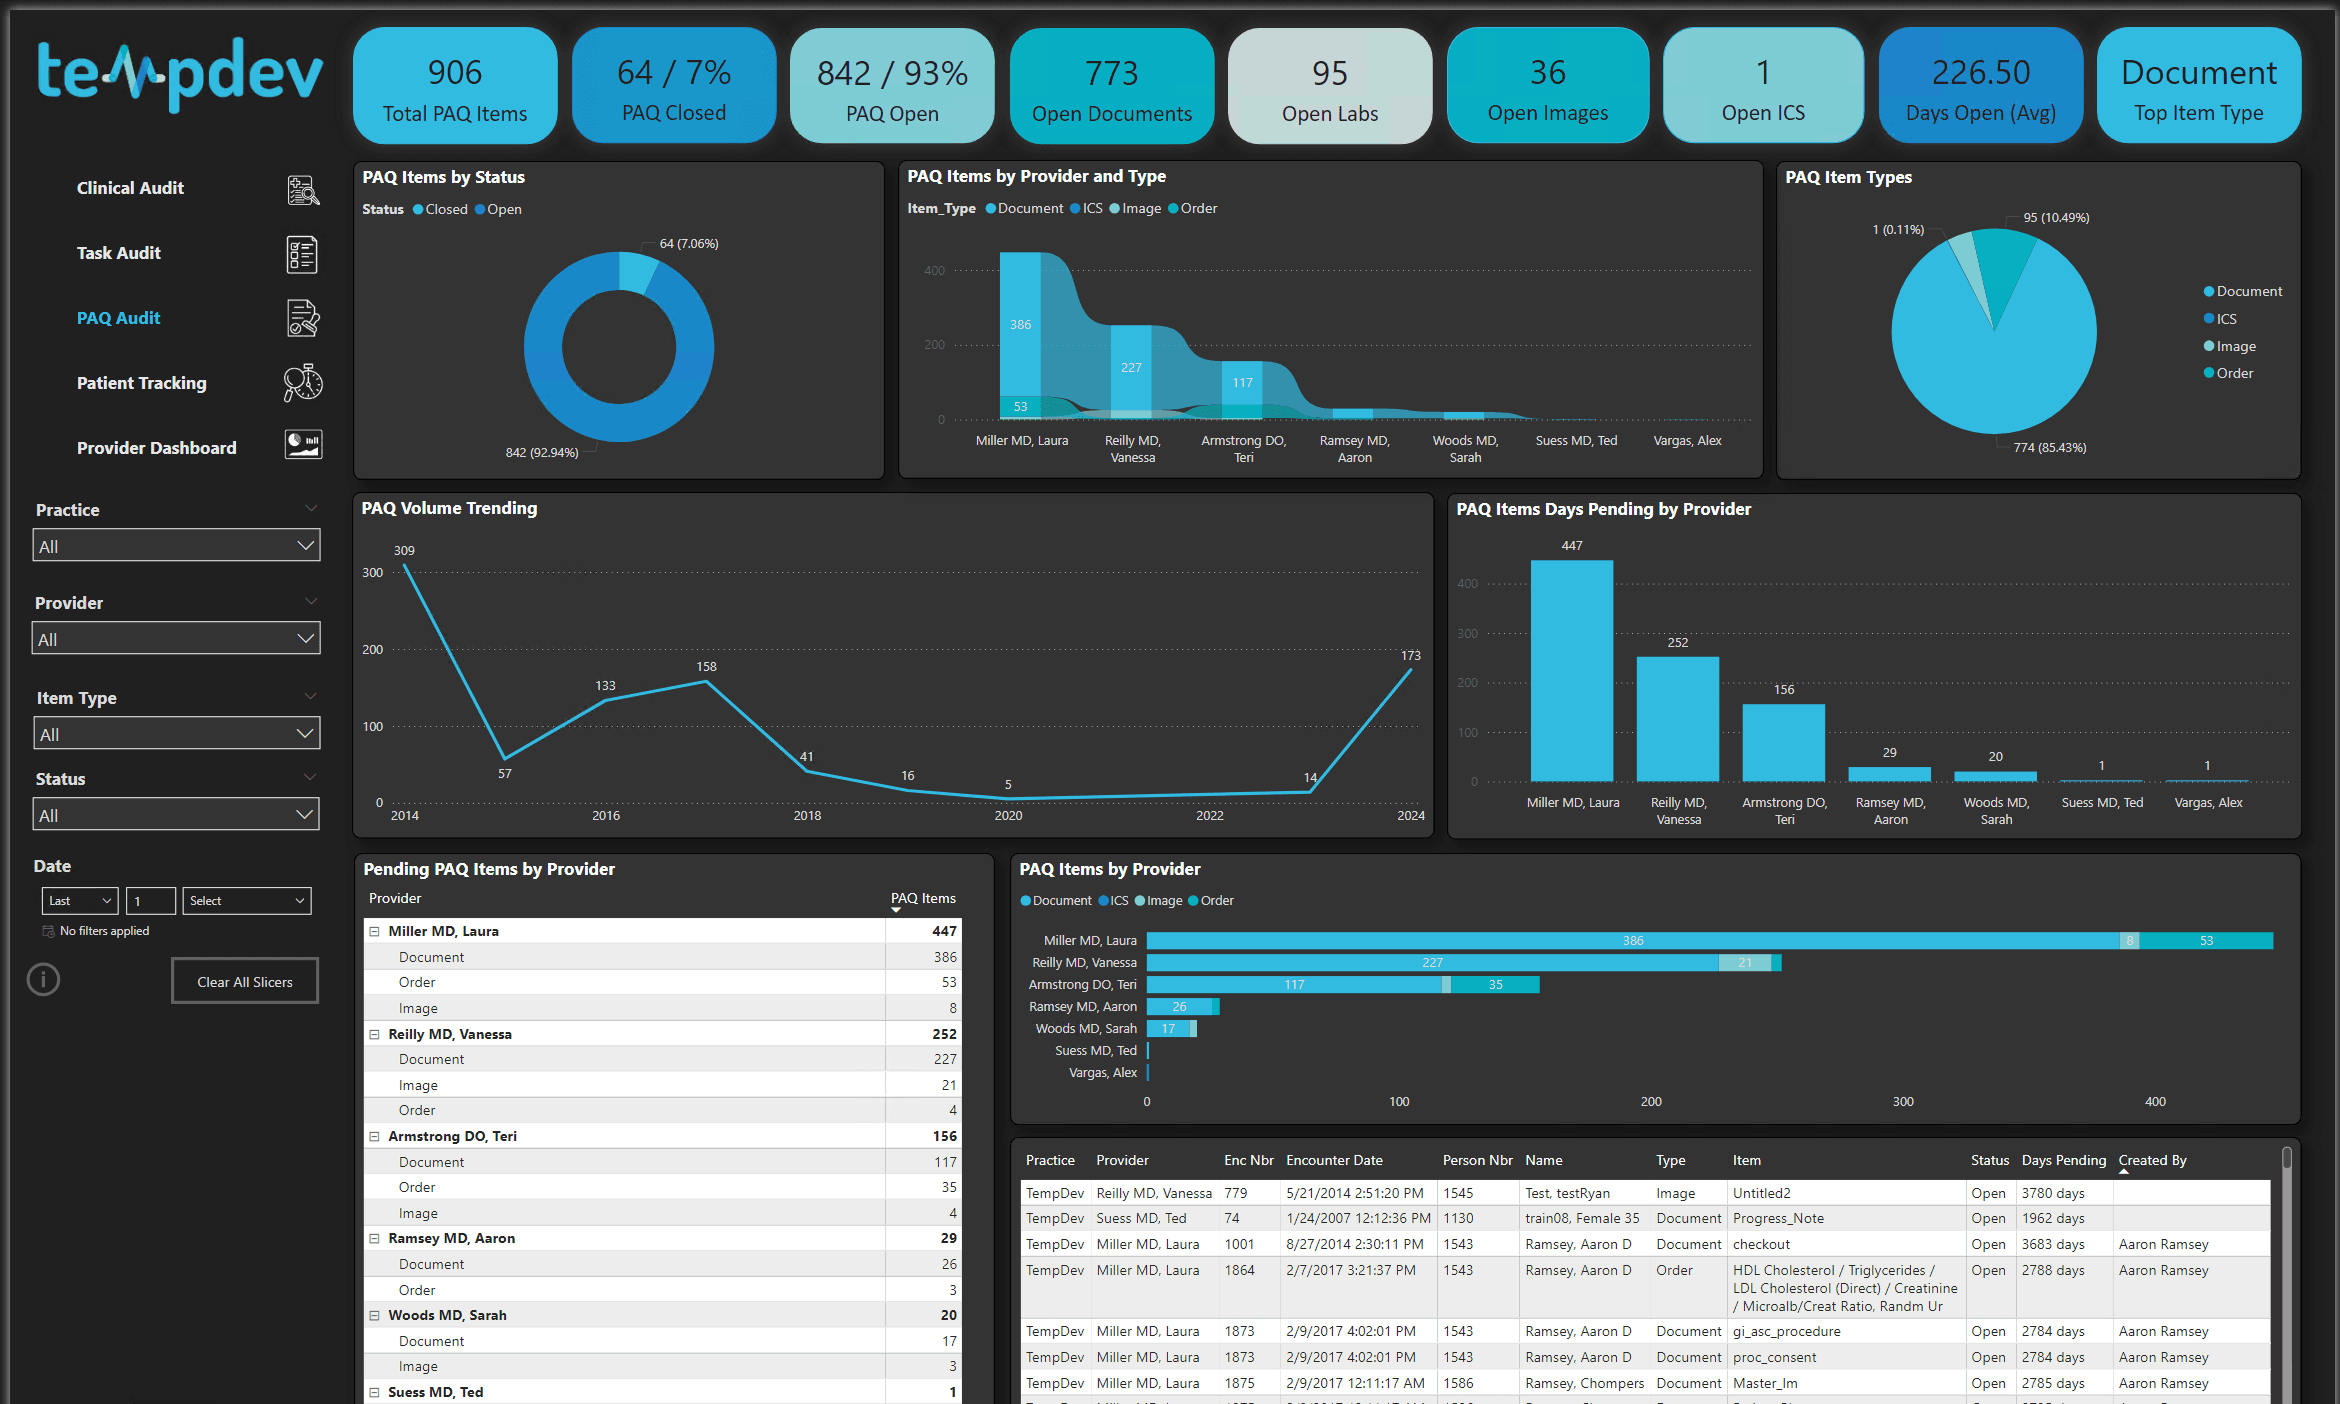Click the Clinical Audit magnifier icon
This screenshot has width=2340, height=1404.
pos(303,190)
